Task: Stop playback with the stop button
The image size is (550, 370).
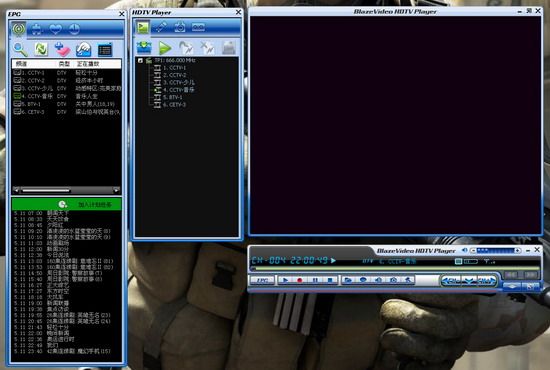Action: [x=329, y=280]
